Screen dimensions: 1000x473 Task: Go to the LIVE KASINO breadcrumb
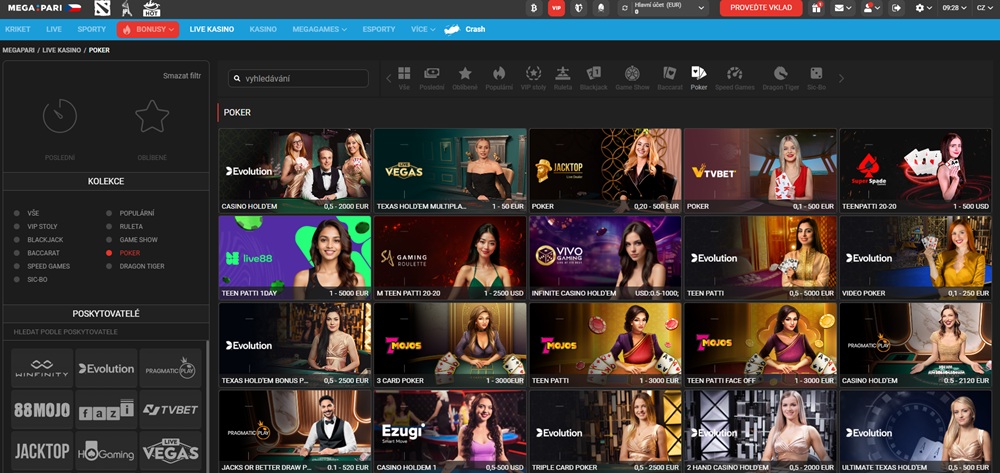[x=62, y=50]
